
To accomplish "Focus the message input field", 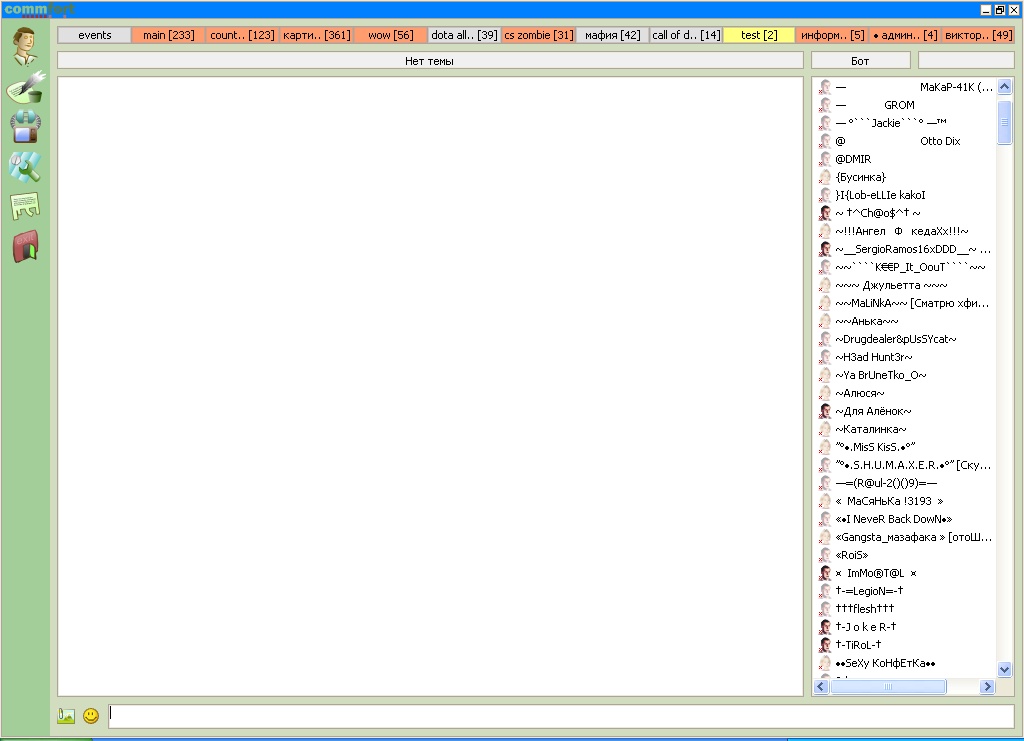I will pyautogui.click(x=560, y=716).
